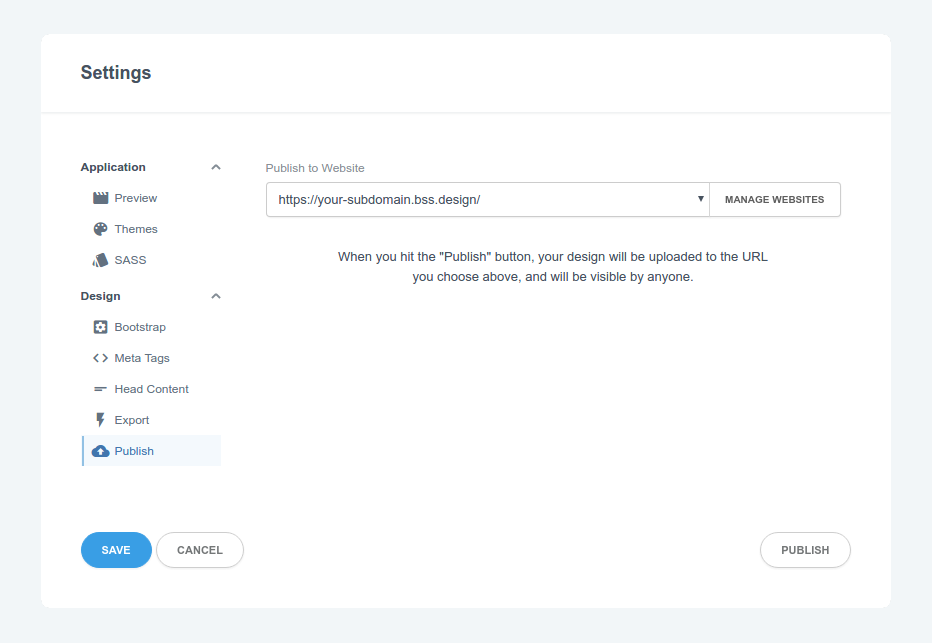Select the Head Content lines icon

coord(100,389)
